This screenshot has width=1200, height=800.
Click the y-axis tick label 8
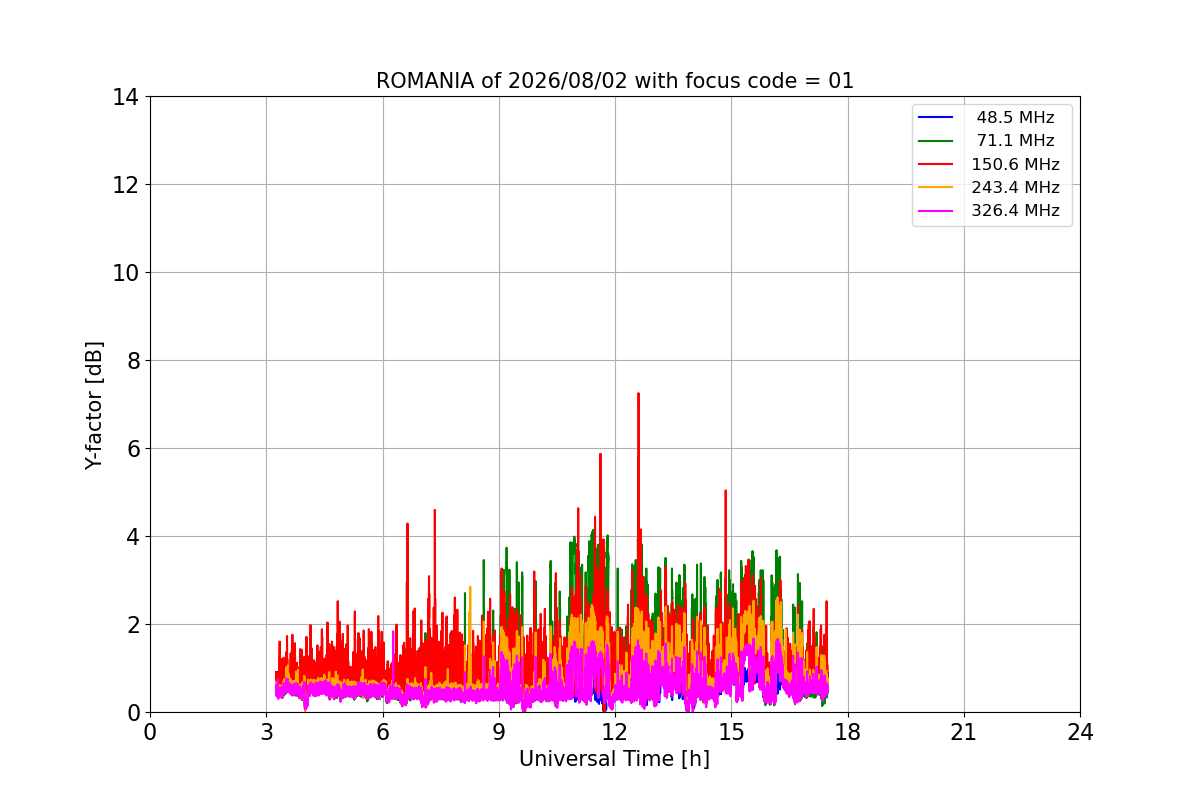[131, 361]
